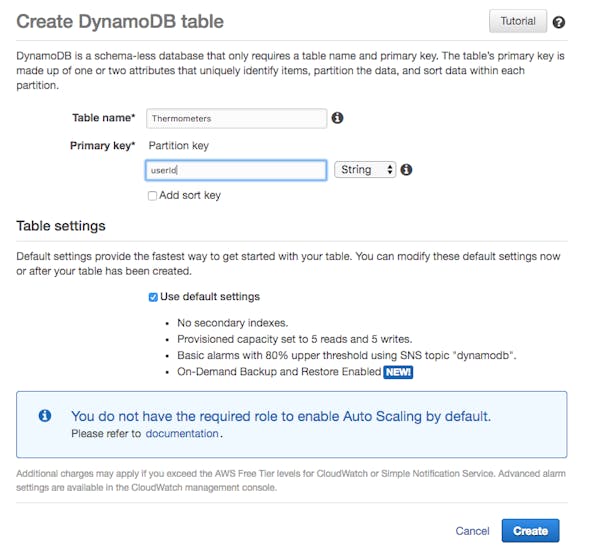Click the info icon beside Table name
This screenshot has height=555, width=596.
337,118
